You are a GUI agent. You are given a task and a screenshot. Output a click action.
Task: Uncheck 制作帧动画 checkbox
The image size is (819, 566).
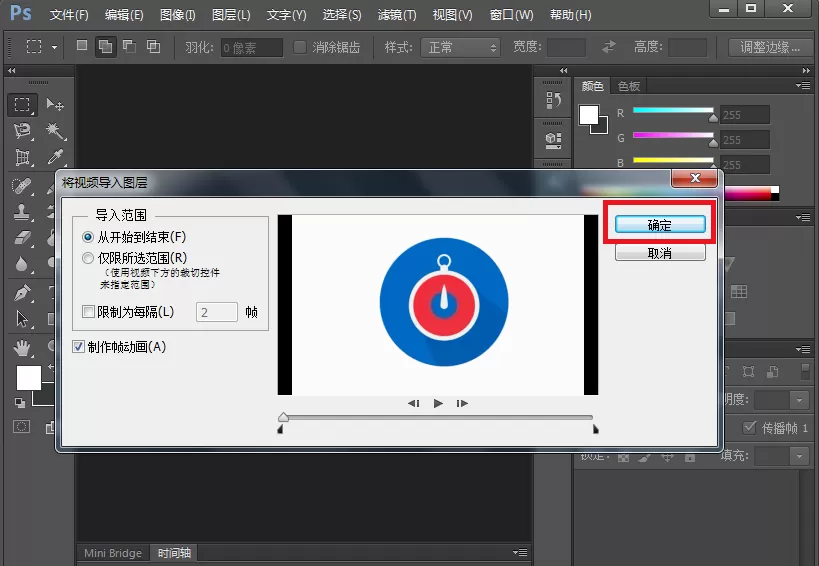click(x=78, y=347)
